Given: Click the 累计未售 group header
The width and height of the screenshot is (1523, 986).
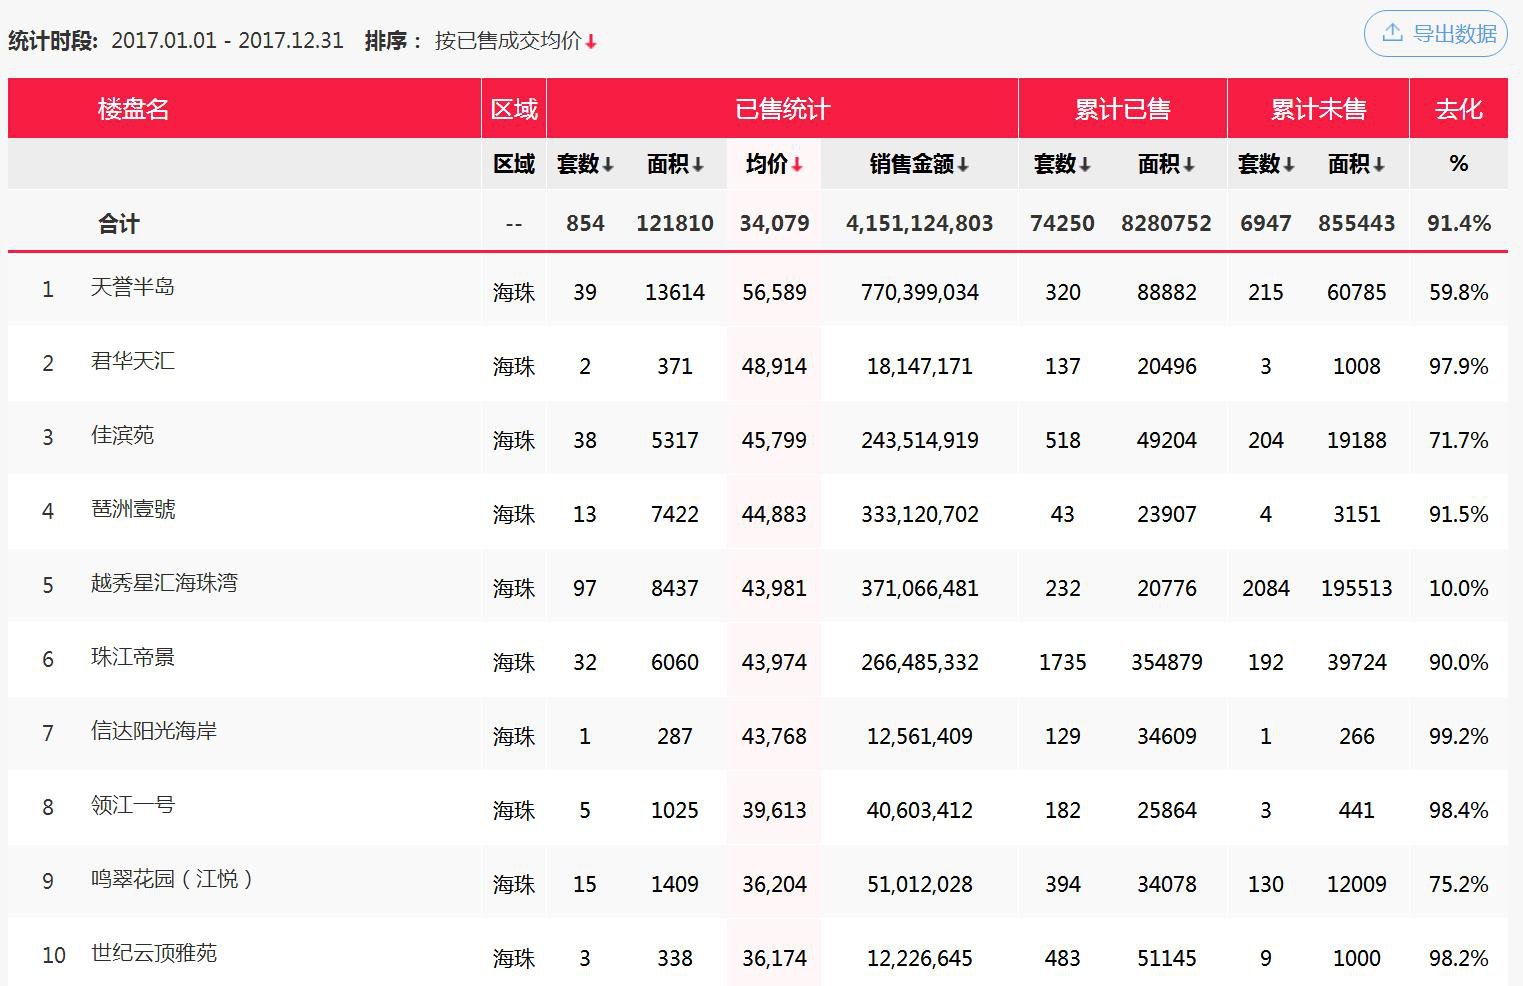Looking at the screenshot, I should point(1318,108).
